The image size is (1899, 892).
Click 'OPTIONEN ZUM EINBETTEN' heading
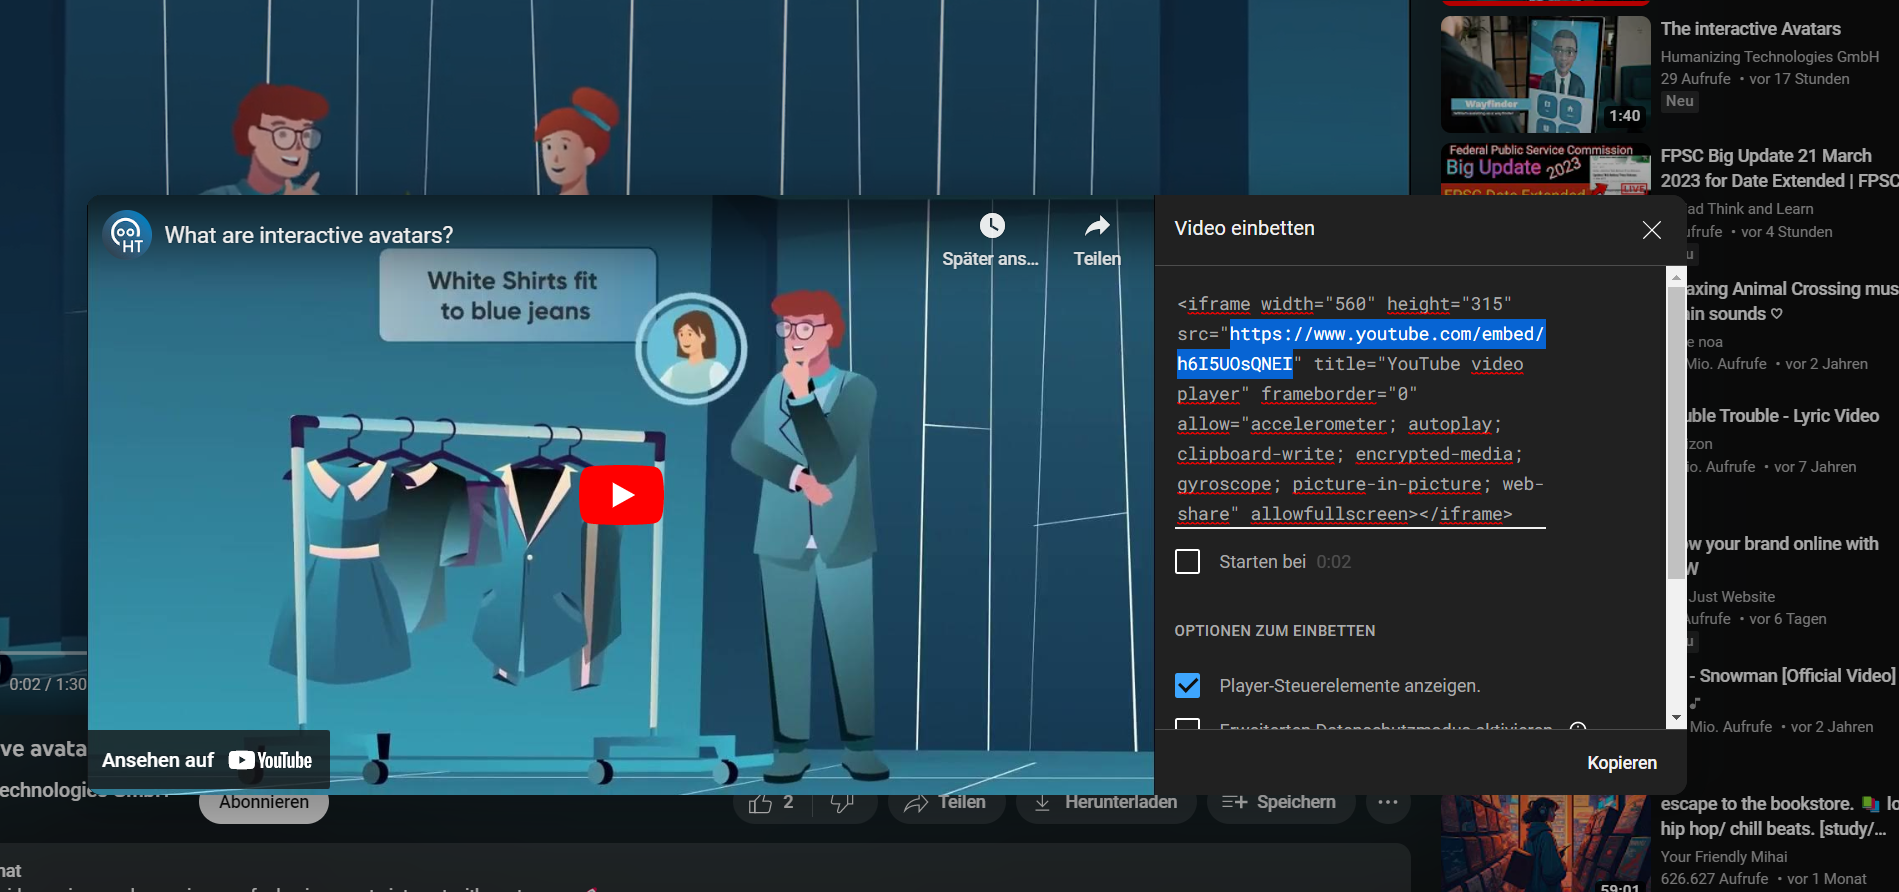1274,631
